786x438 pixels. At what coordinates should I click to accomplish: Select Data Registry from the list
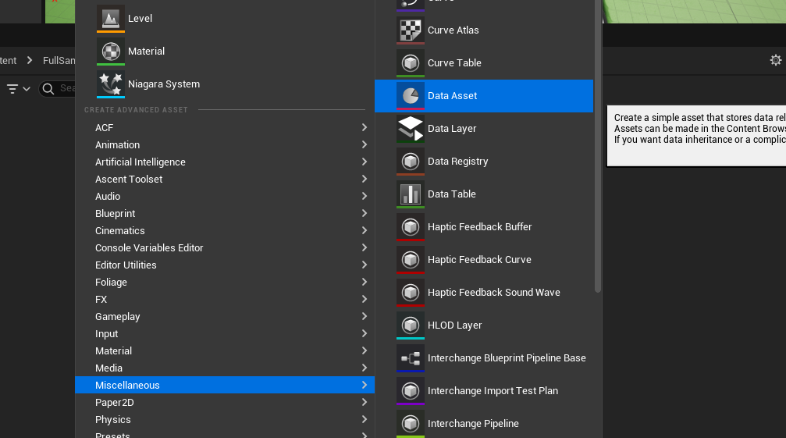click(457, 161)
